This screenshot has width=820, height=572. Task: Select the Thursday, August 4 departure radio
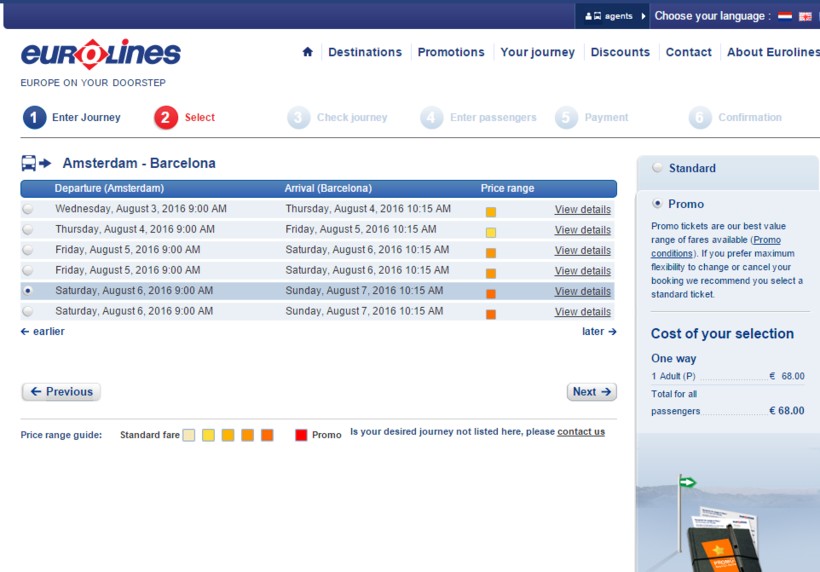pos(28,230)
